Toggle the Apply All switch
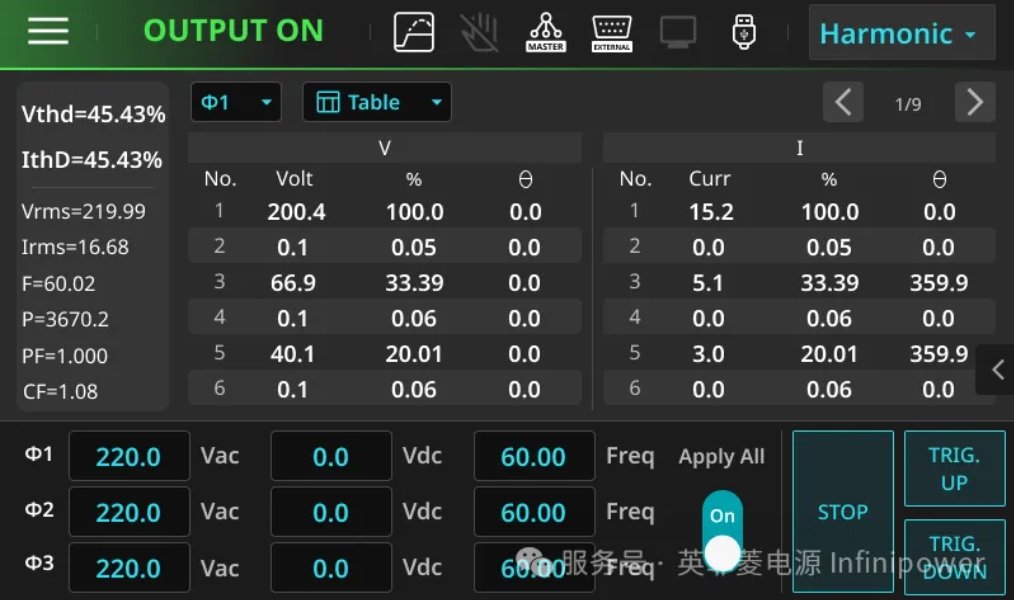Image resolution: width=1014 pixels, height=600 pixels. (x=722, y=532)
